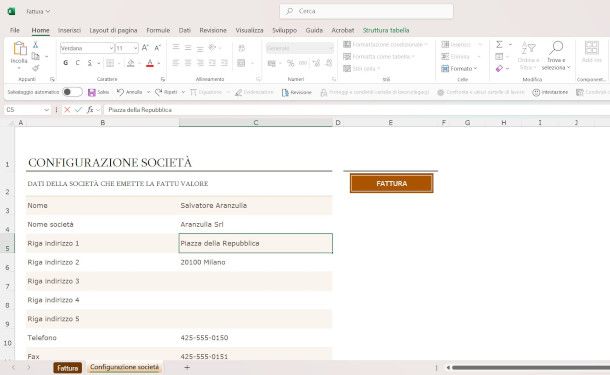Add a new sheet with plus button

click(x=187, y=367)
